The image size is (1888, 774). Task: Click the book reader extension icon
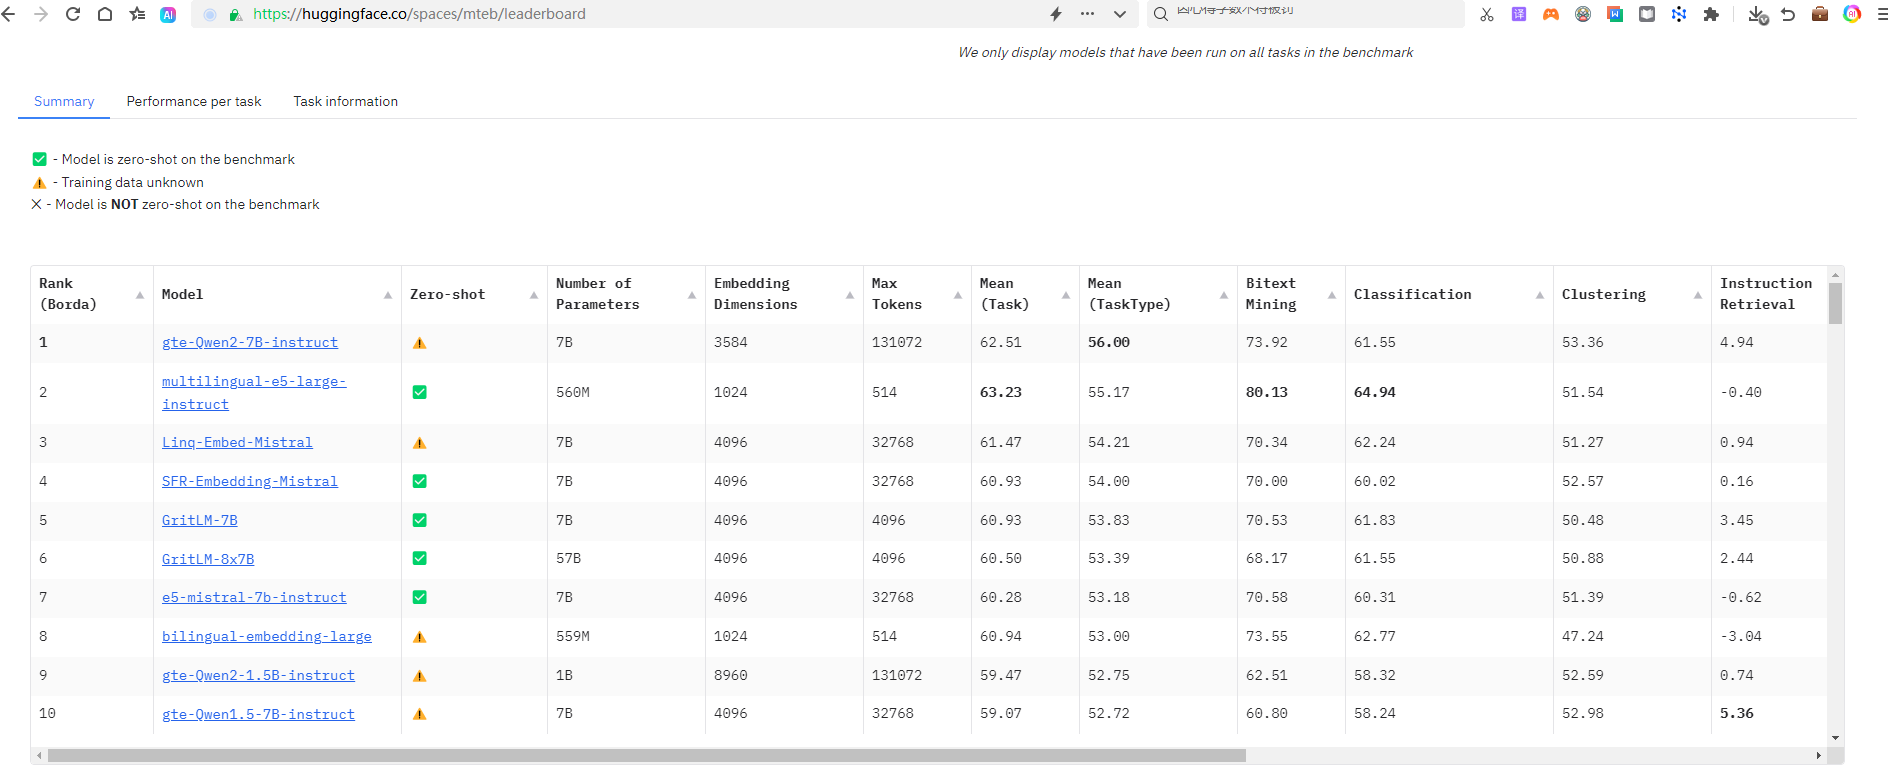(1647, 14)
